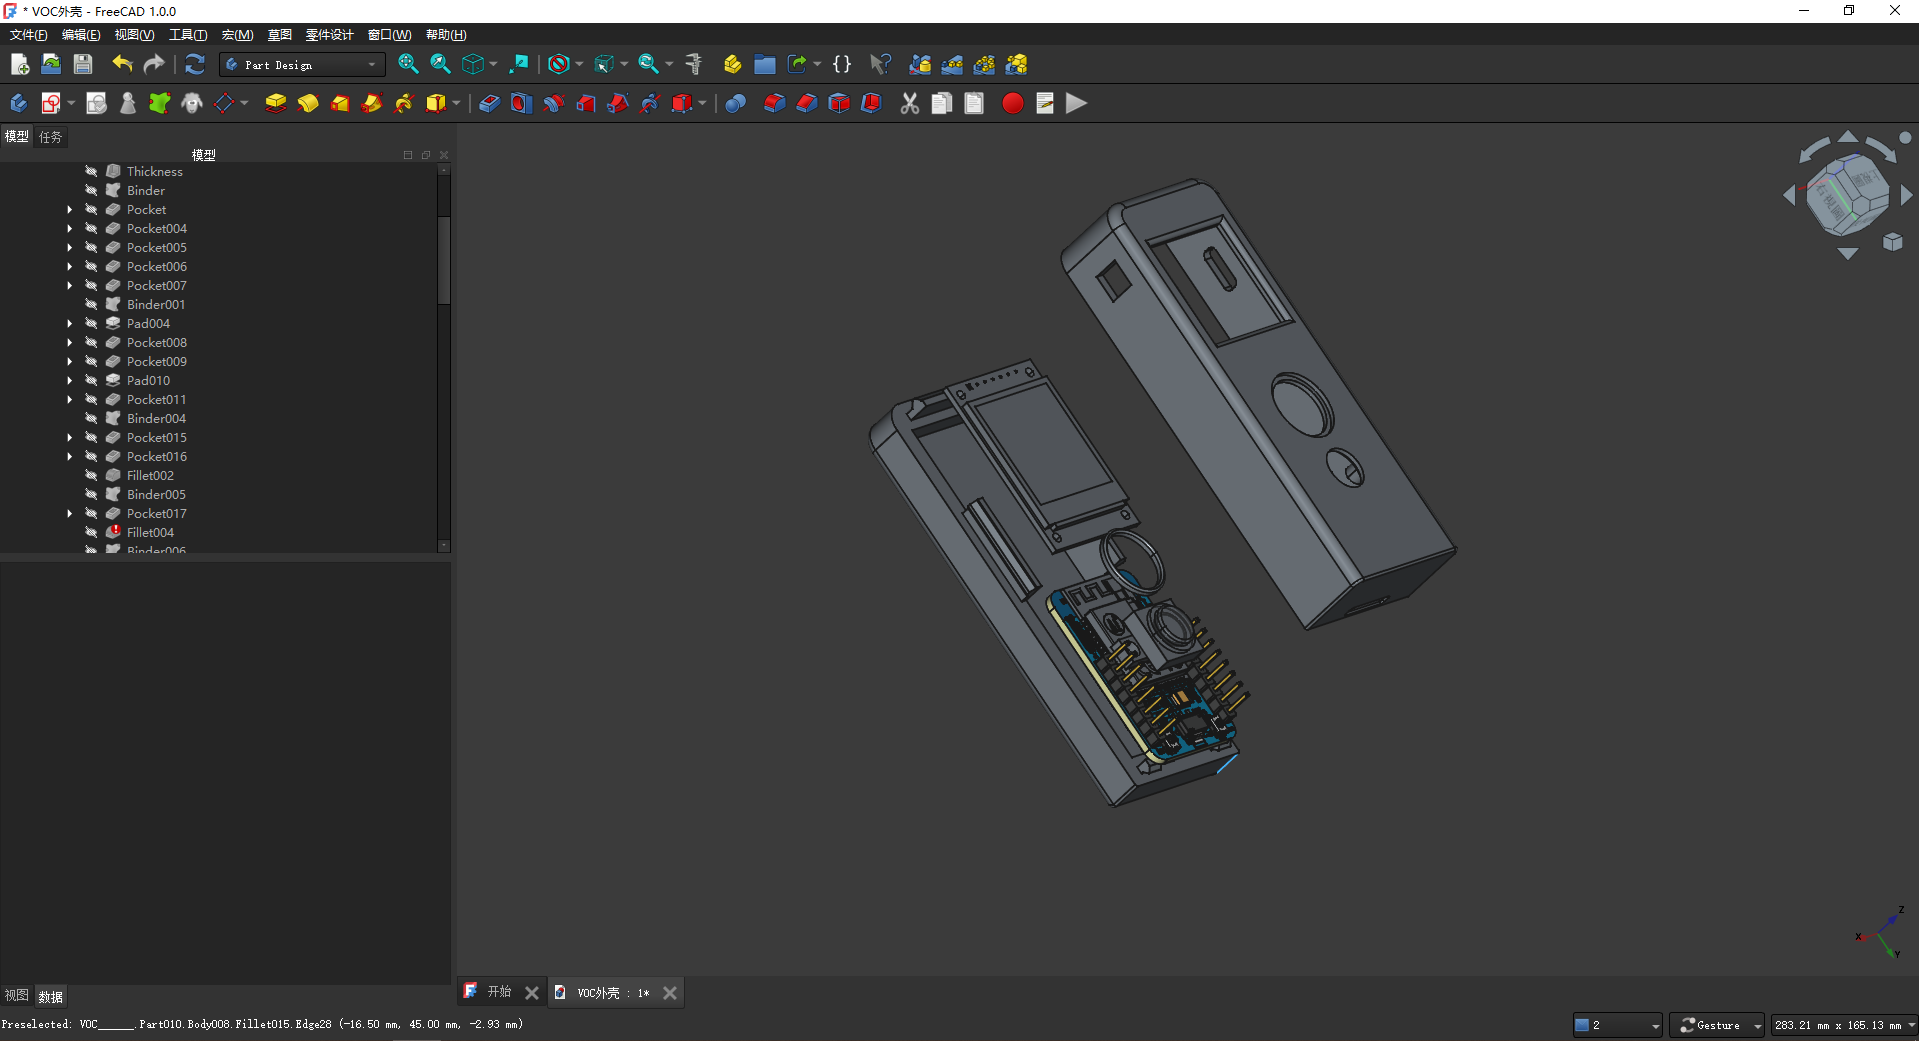Select the Pocket tool
Viewport: 1919px width, 1041px height.
[489, 103]
